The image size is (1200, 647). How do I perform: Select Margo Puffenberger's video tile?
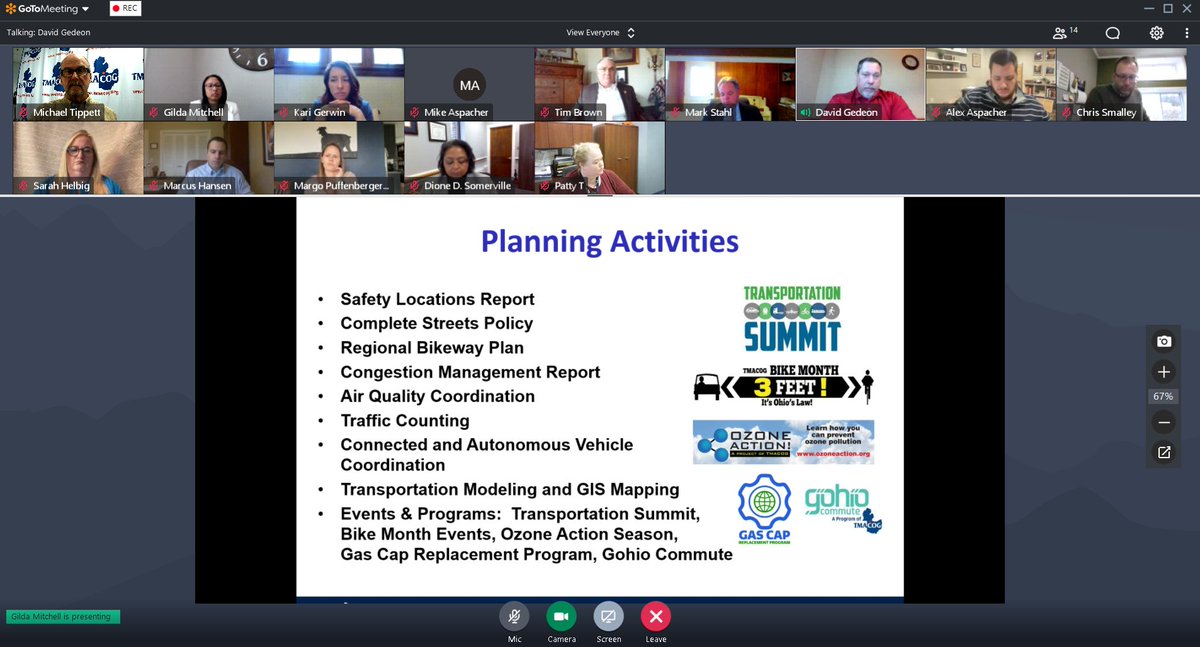339,158
